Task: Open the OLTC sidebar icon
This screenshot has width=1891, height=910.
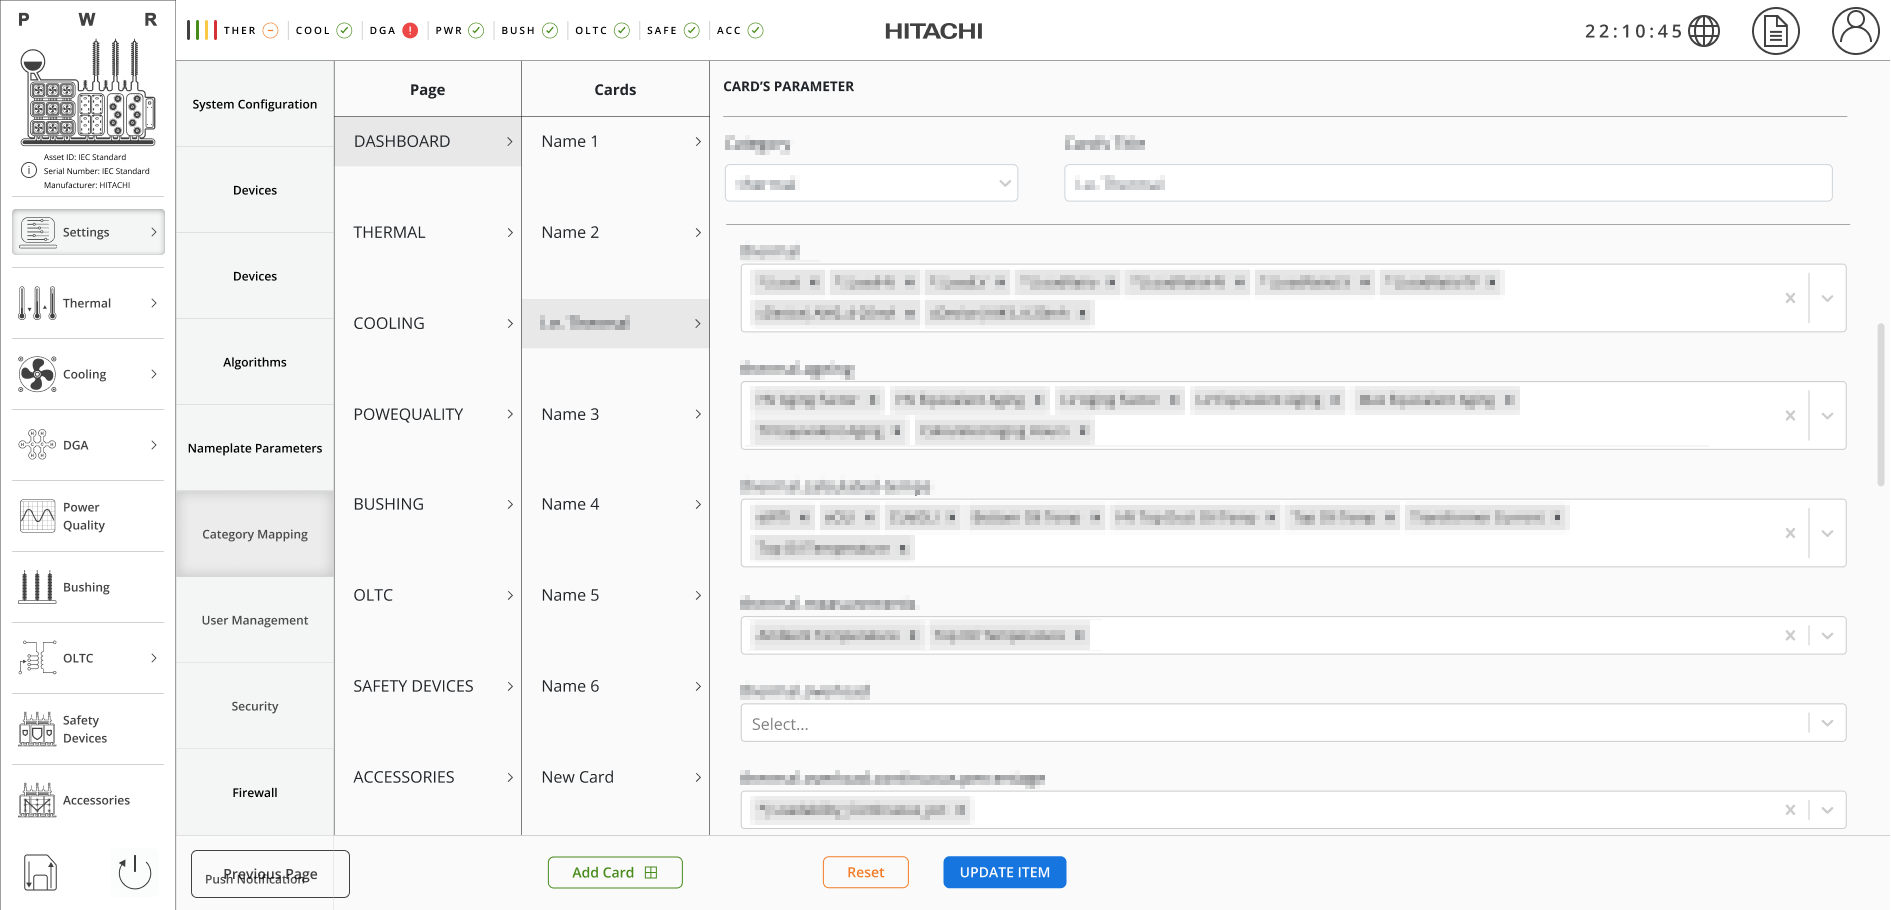Action: click(38, 658)
